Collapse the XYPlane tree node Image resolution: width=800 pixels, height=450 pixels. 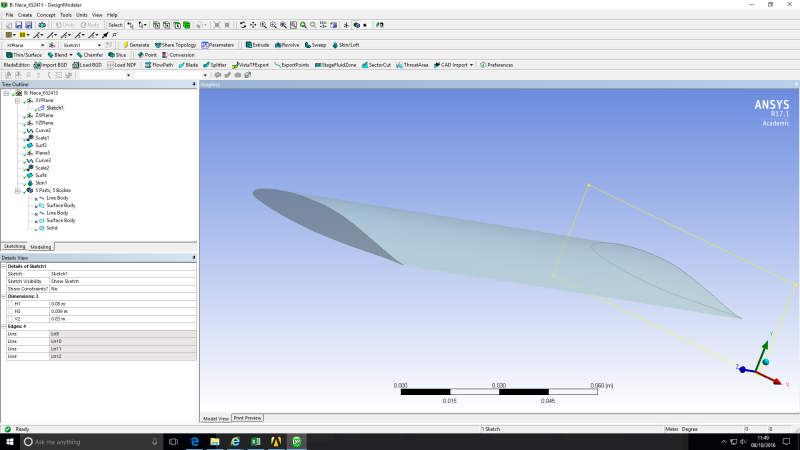coord(17,101)
